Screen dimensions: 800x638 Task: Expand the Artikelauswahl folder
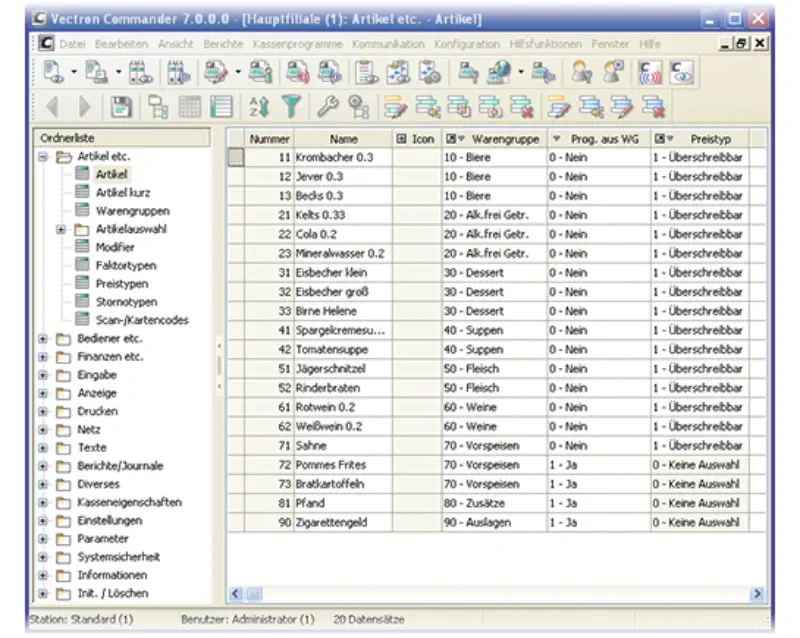point(61,230)
